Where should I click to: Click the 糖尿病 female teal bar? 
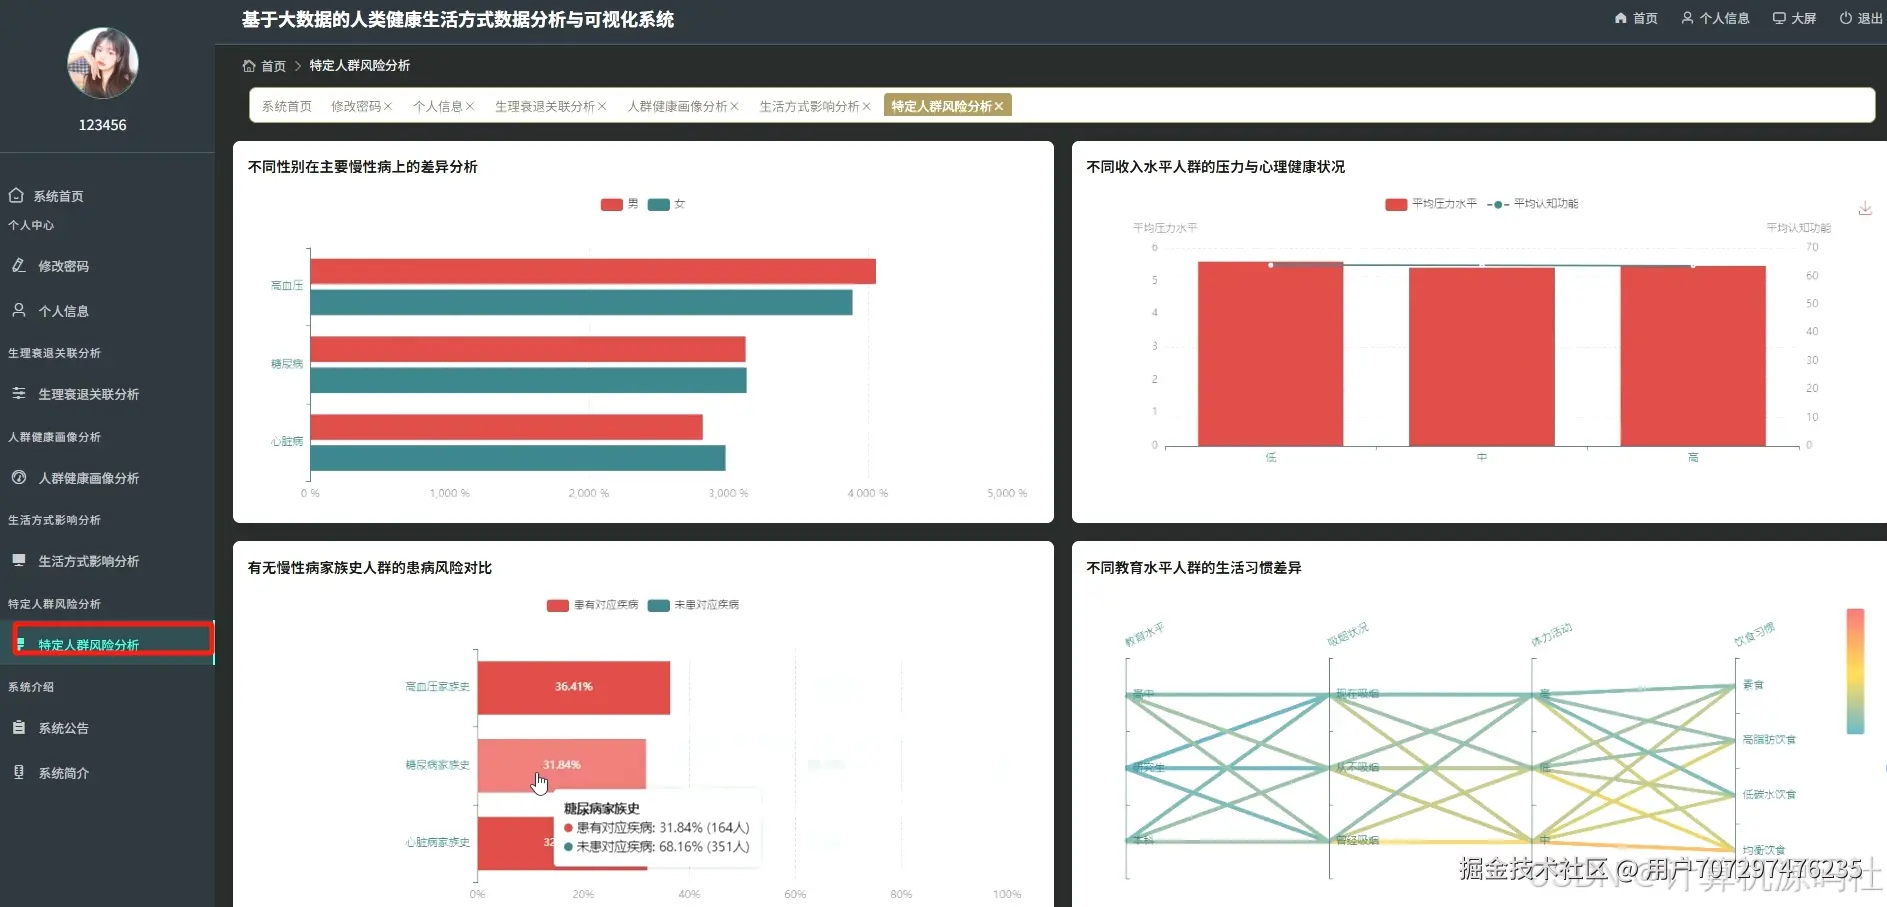(x=528, y=380)
